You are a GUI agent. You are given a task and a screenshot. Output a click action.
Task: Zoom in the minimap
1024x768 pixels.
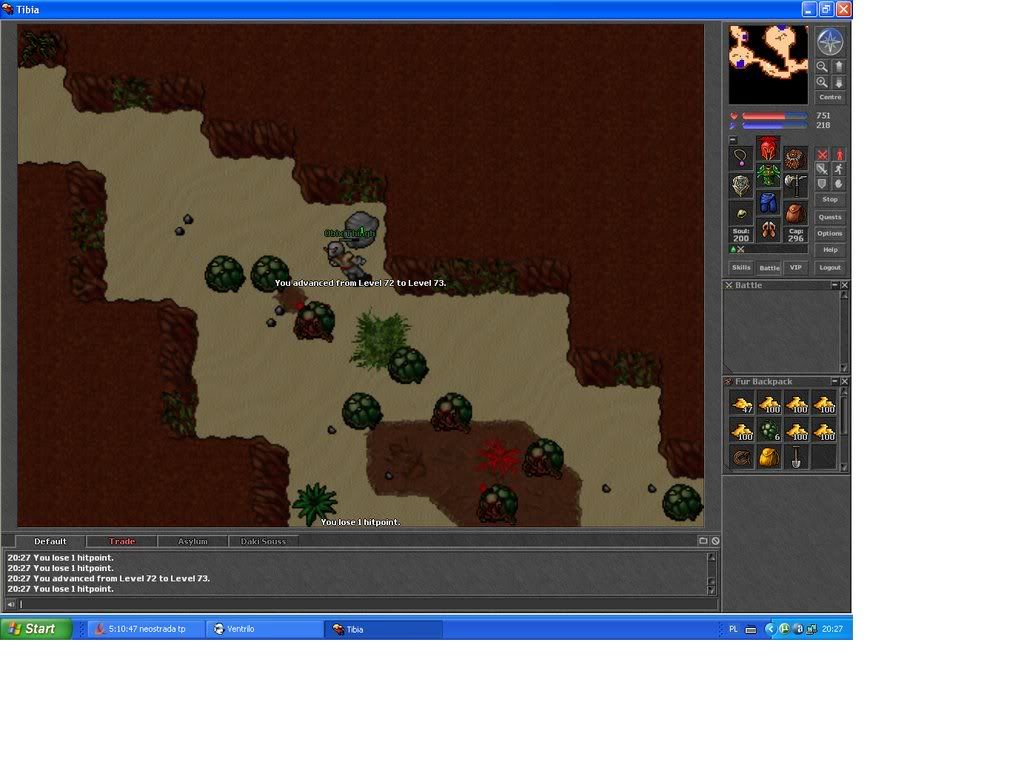click(822, 82)
